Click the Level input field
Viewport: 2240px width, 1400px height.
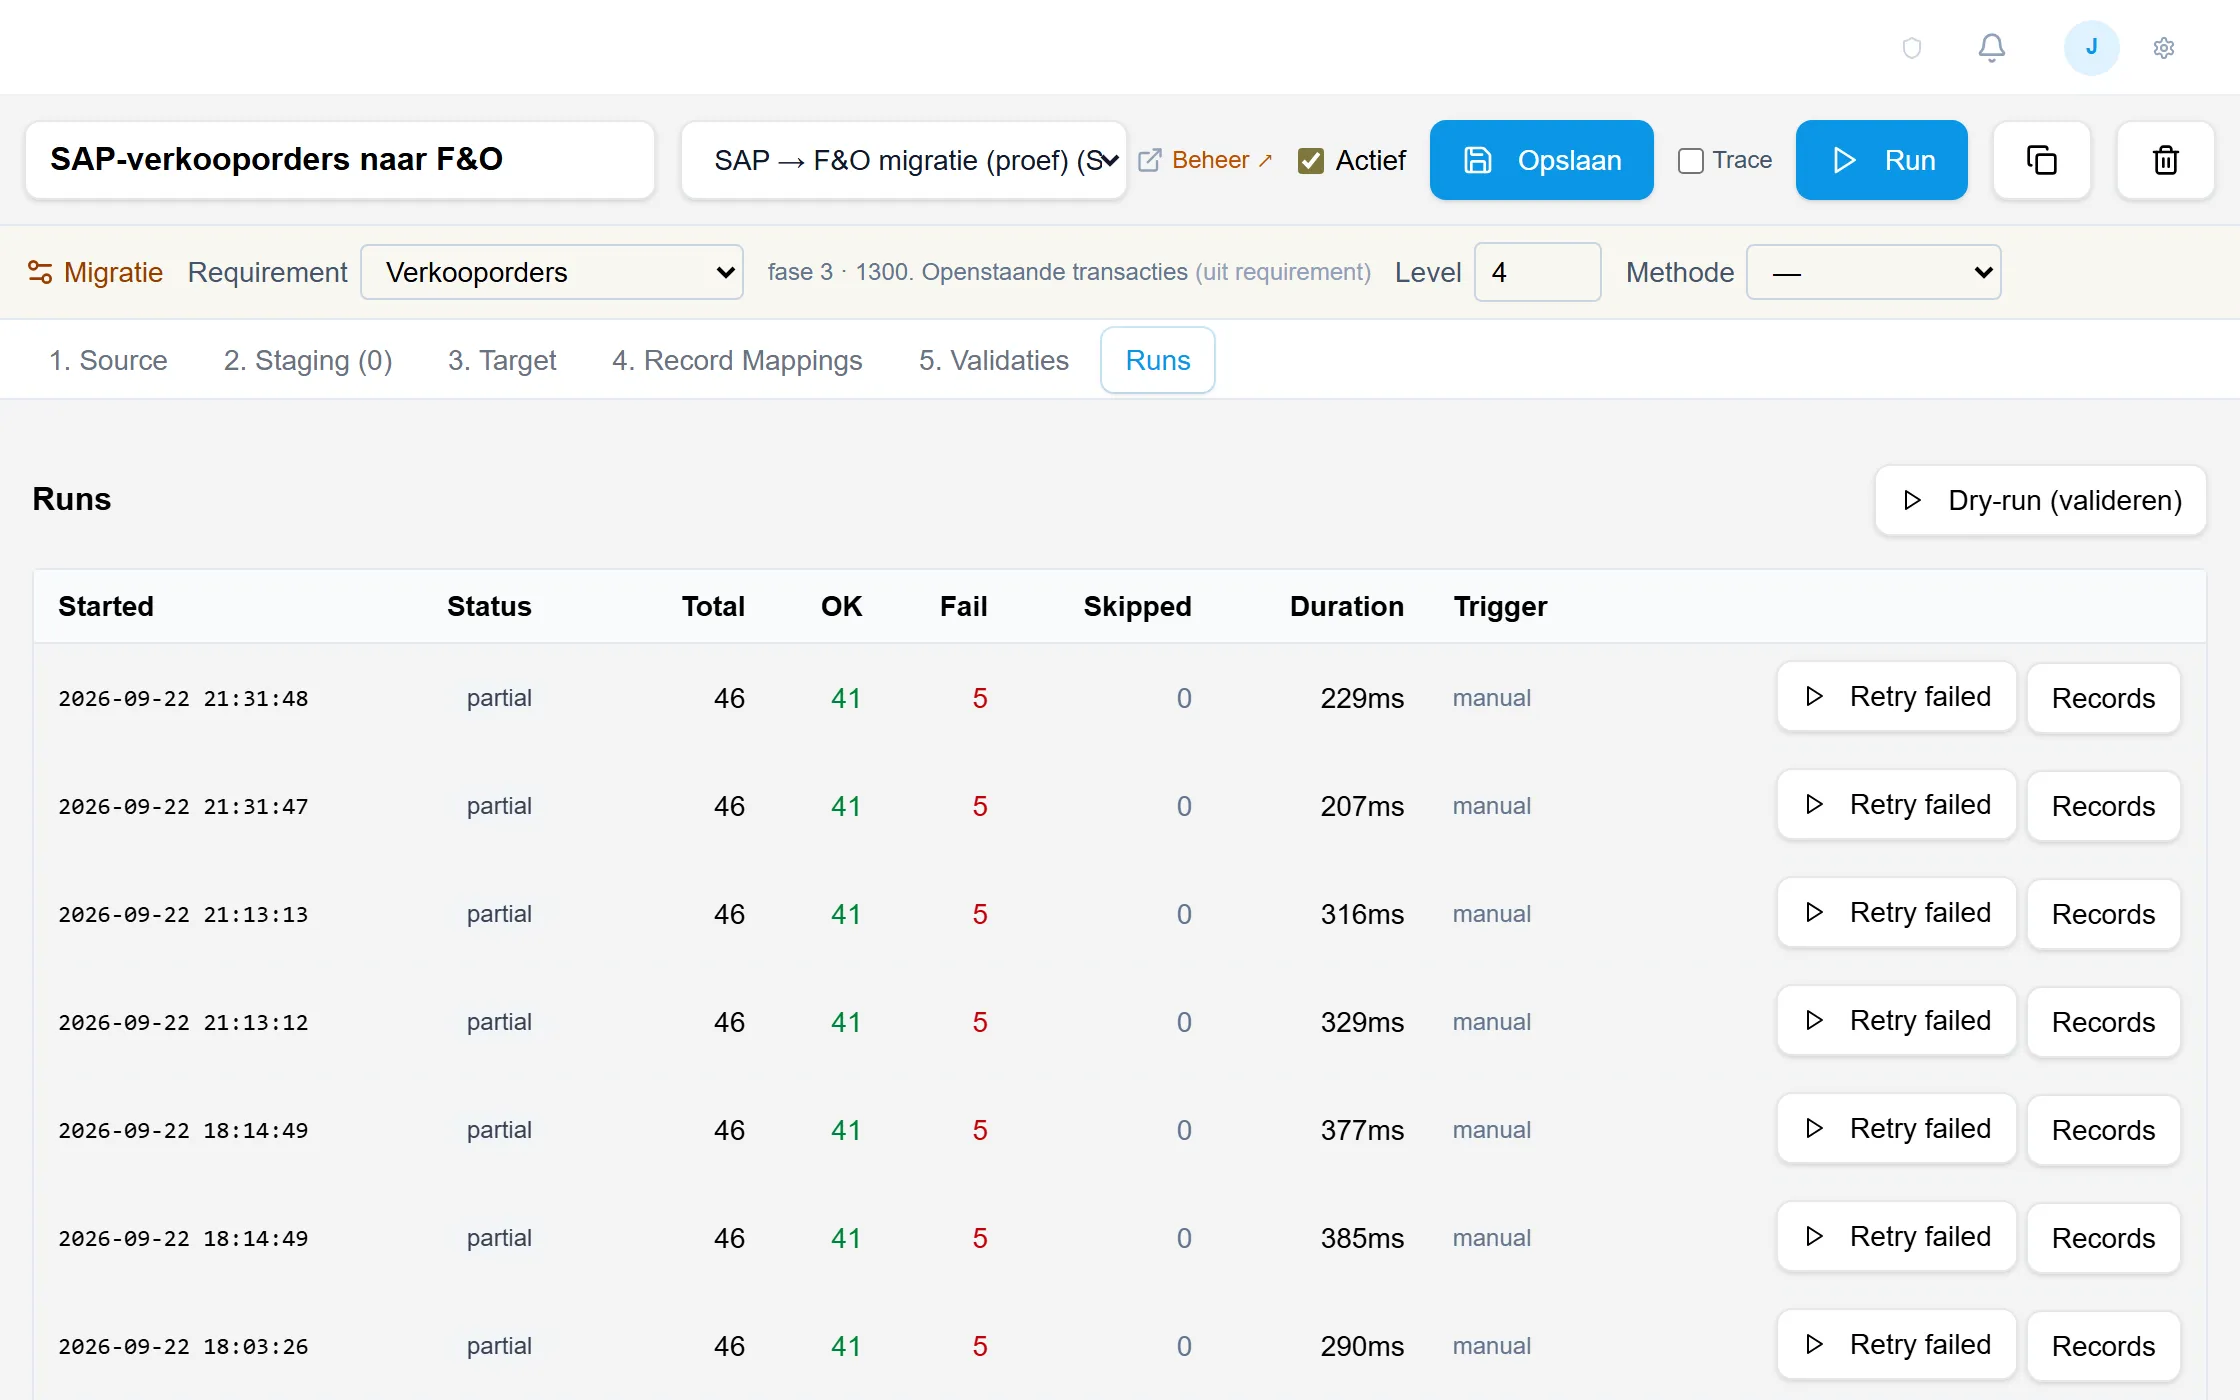1537,272
